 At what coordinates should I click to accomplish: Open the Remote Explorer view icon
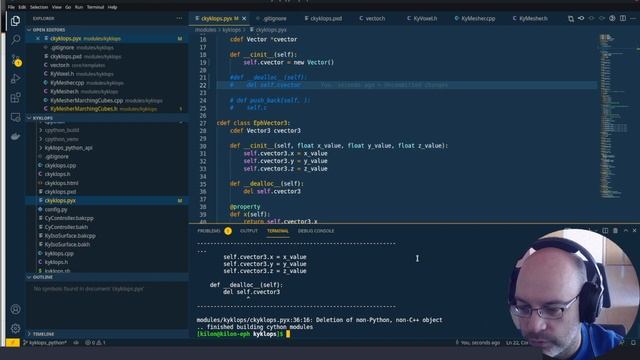[x=16, y=117]
